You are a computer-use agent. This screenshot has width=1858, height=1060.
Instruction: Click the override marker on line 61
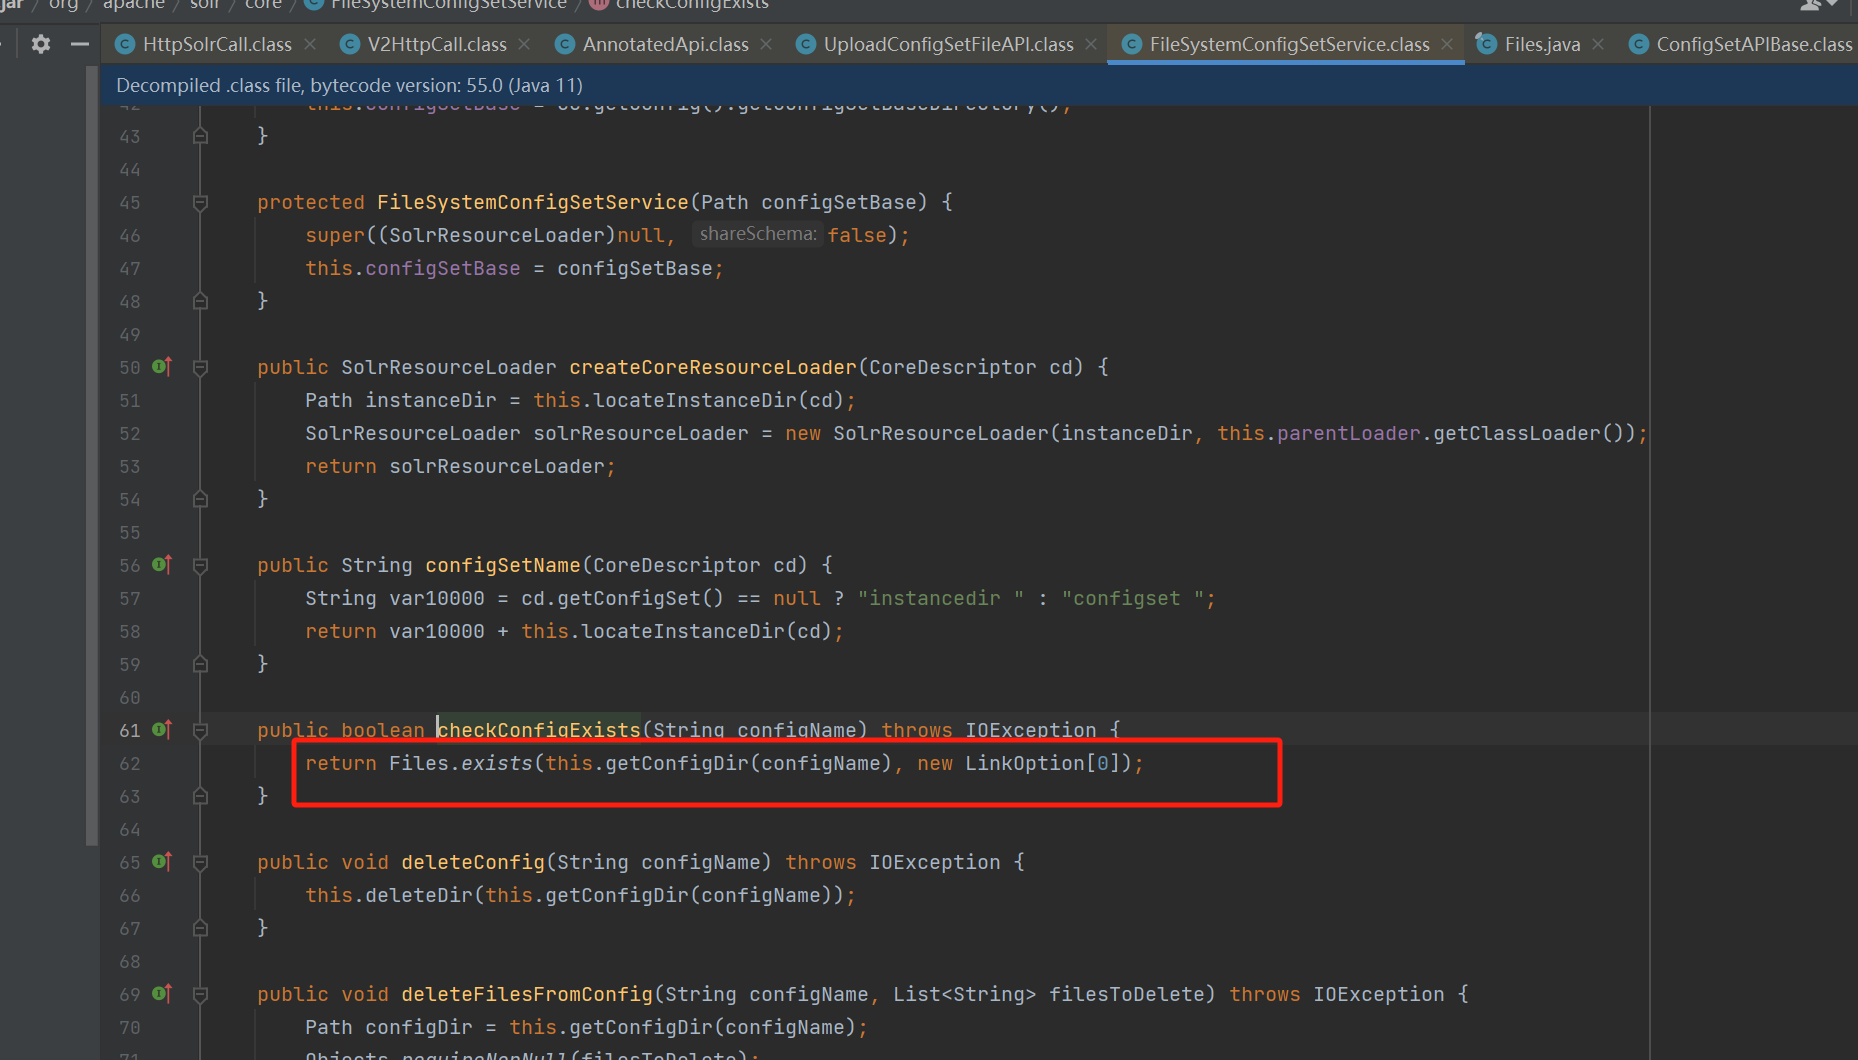[162, 730]
